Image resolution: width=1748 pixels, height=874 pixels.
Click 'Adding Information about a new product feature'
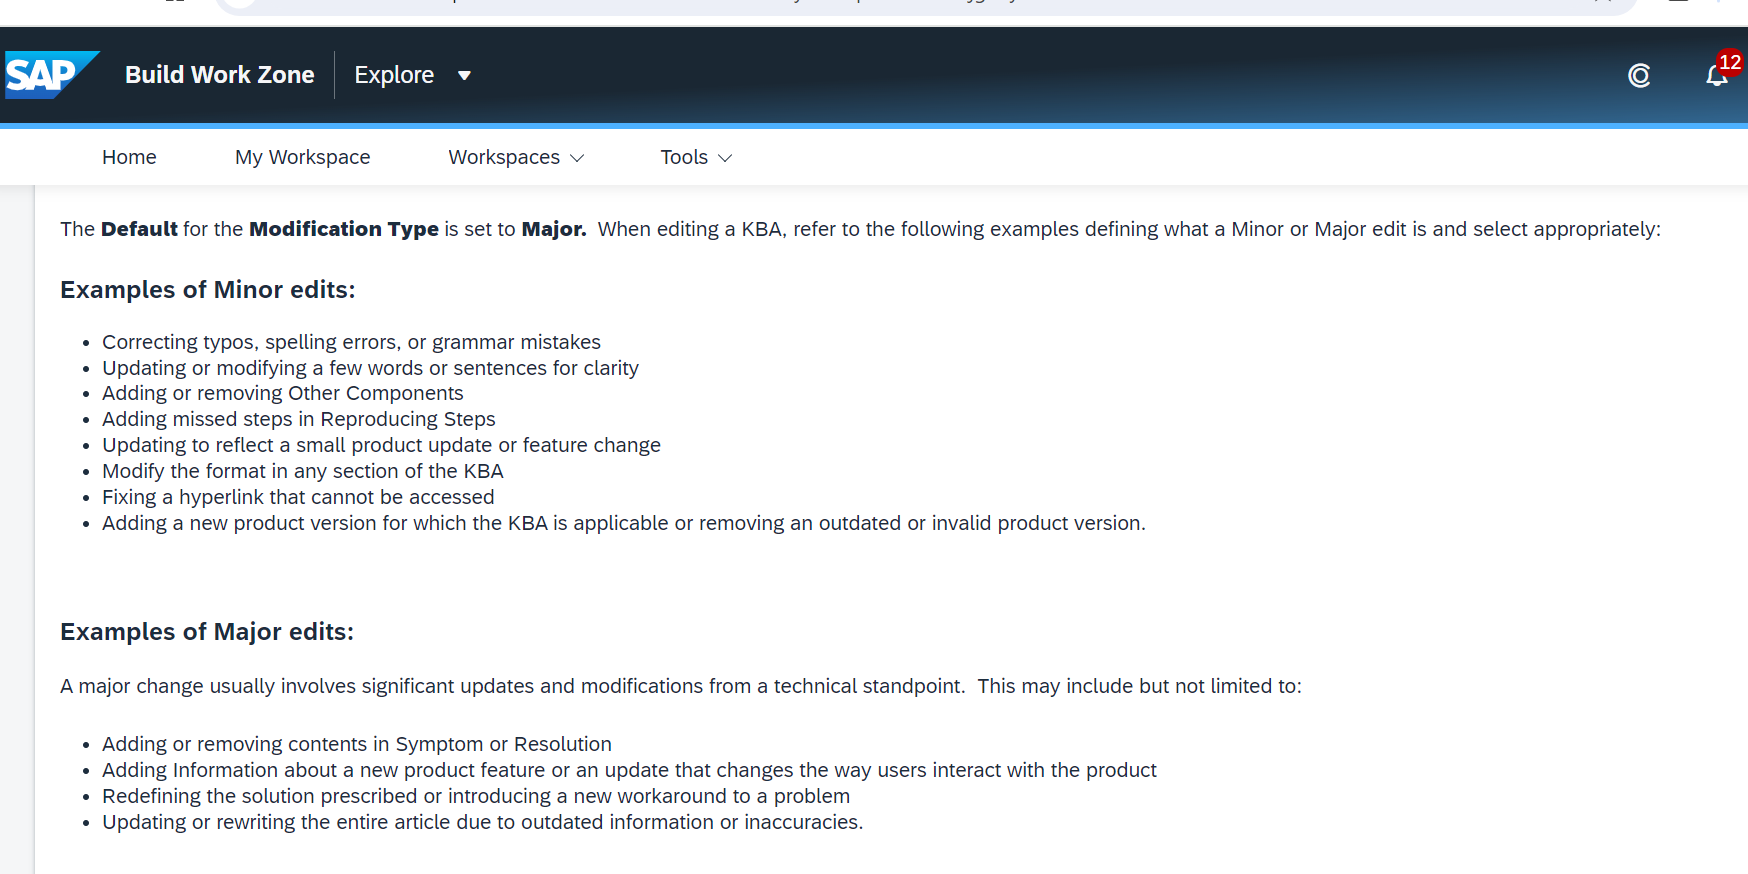(x=629, y=770)
